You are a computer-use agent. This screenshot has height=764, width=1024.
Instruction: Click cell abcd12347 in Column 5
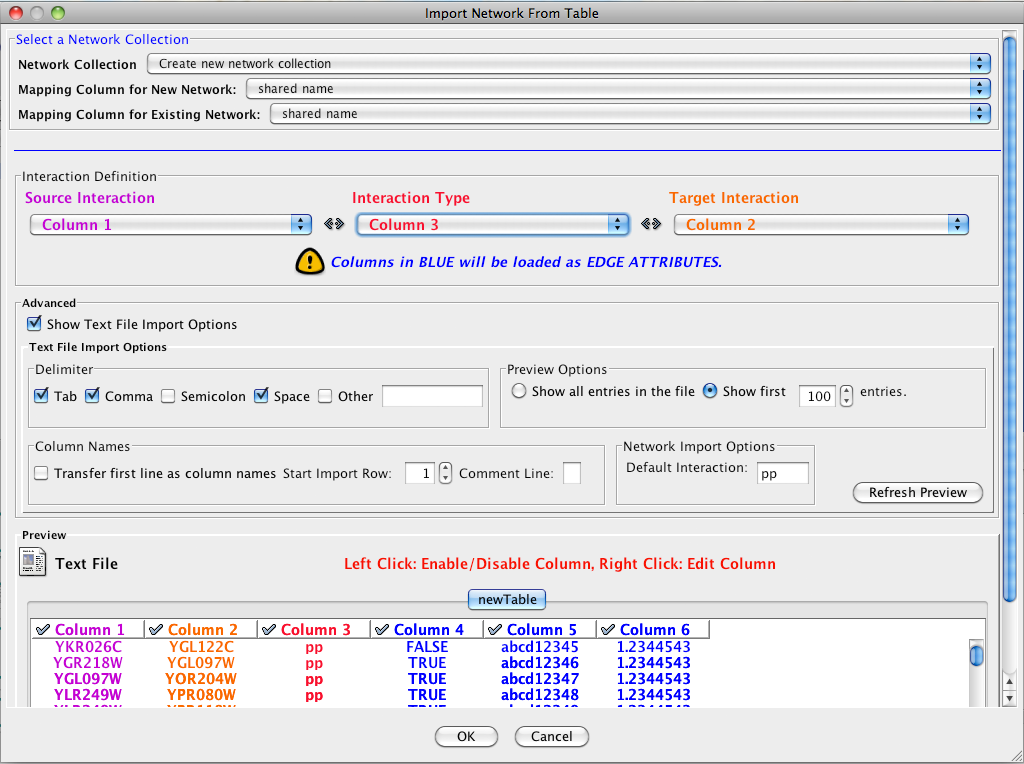pos(540,679)
